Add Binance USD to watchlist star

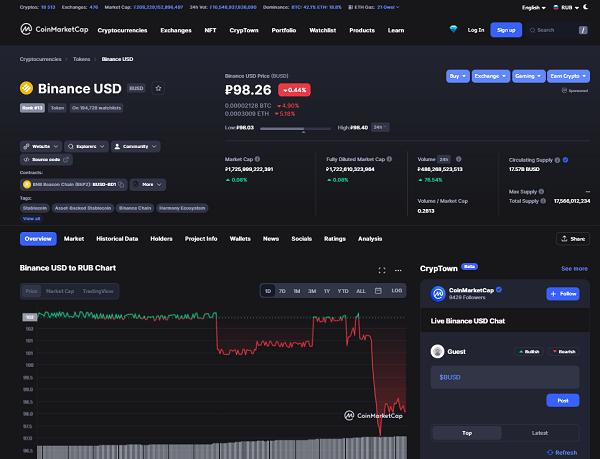pyautogui.click(x=158, y=88)
